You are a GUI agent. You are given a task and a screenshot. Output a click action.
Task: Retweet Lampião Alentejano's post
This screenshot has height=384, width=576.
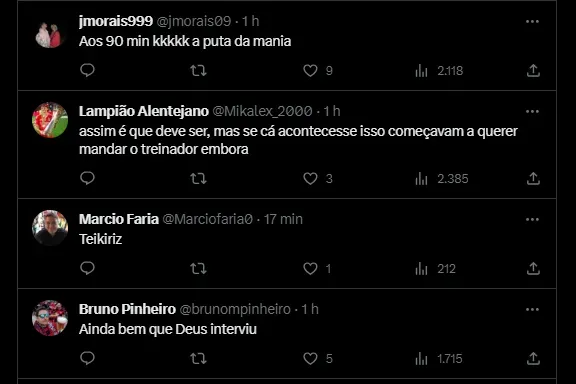click(198, 179)
